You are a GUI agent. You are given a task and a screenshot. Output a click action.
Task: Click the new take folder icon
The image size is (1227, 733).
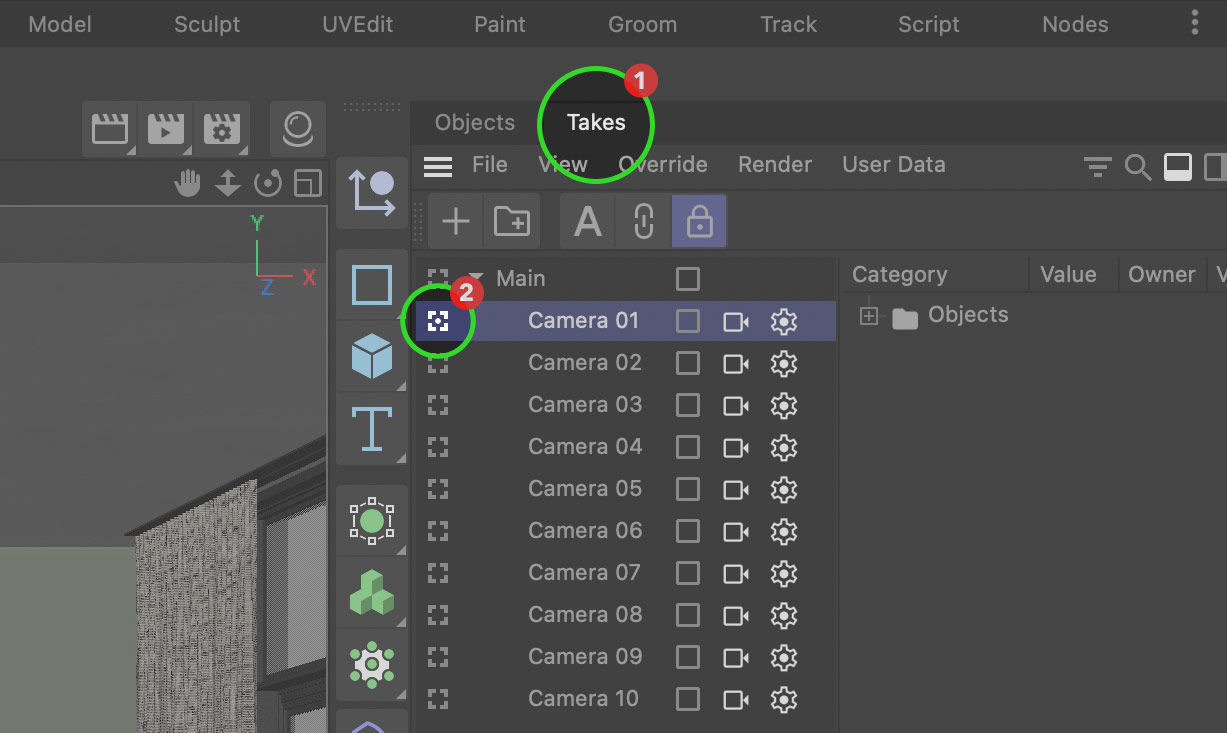[x=512, y=221]
